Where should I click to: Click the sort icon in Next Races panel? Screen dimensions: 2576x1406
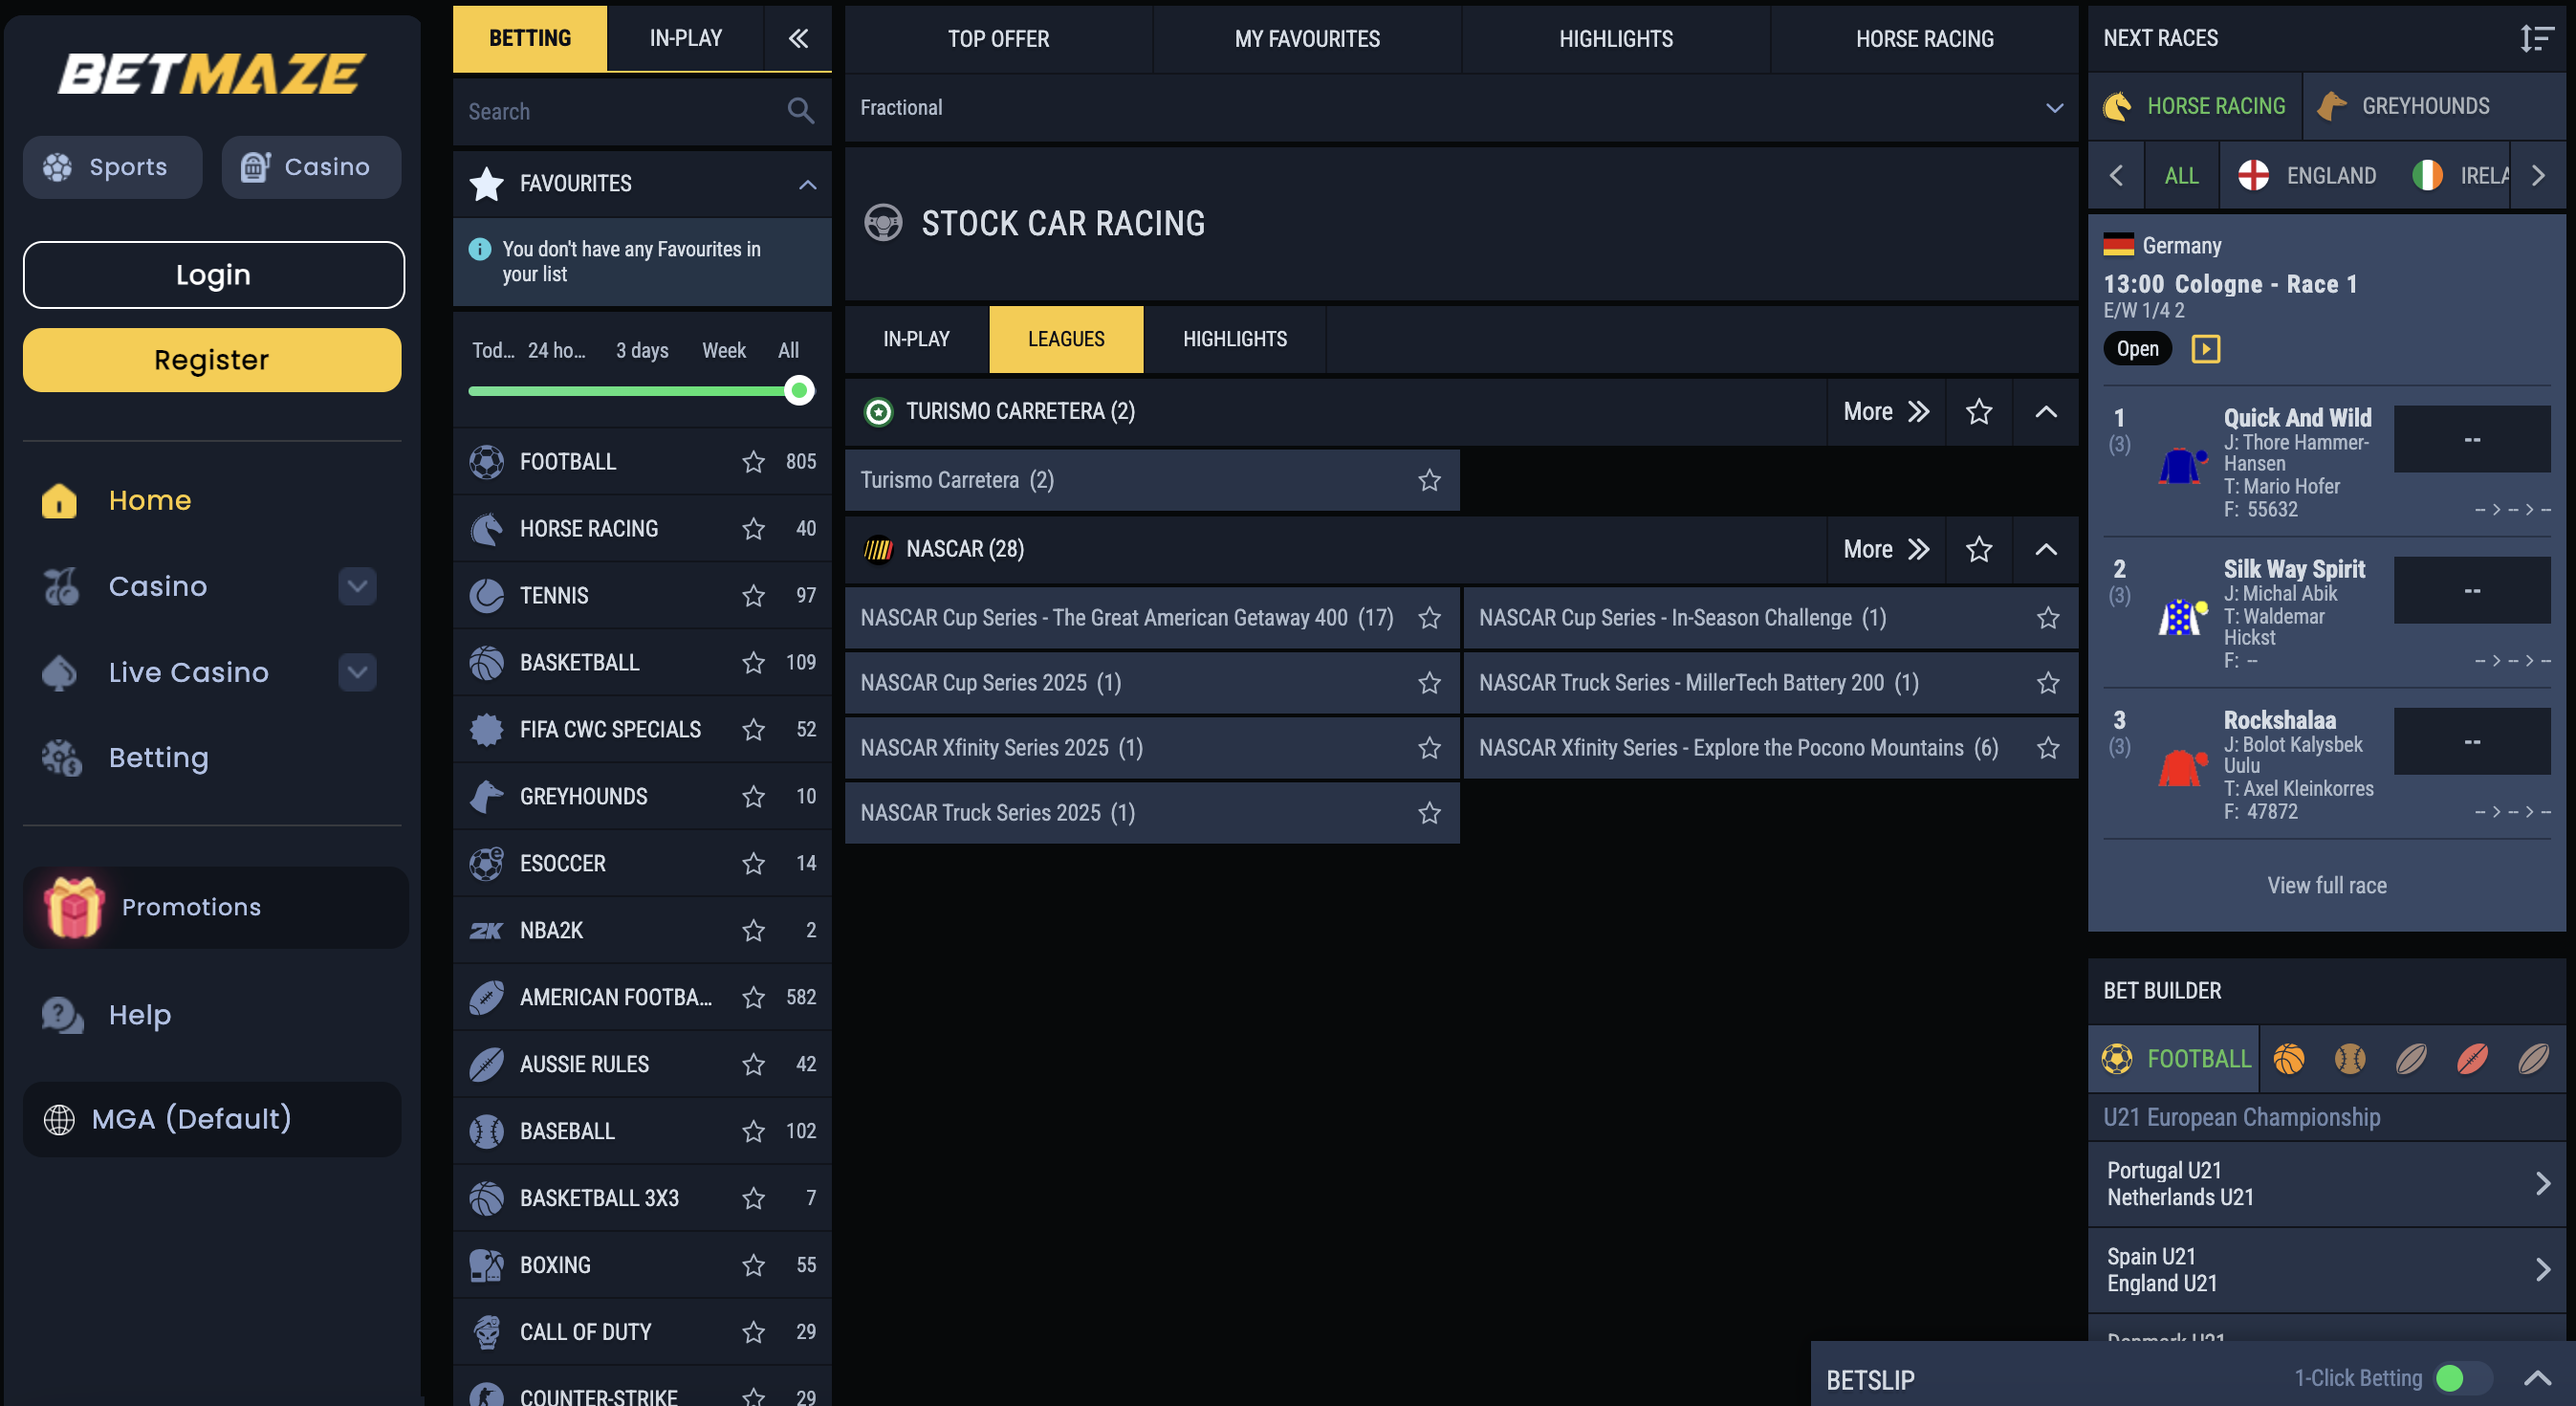[2536, 38]
